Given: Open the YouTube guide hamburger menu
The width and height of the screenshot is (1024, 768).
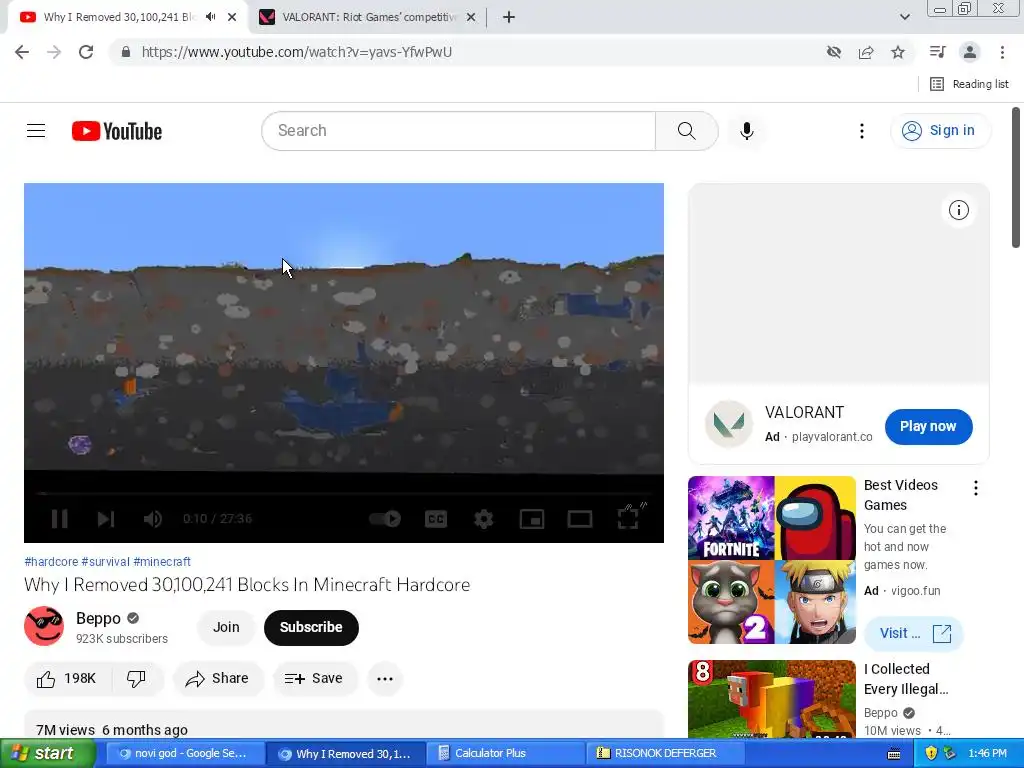Looking at the screenshot, I should [x=36, y=131].
